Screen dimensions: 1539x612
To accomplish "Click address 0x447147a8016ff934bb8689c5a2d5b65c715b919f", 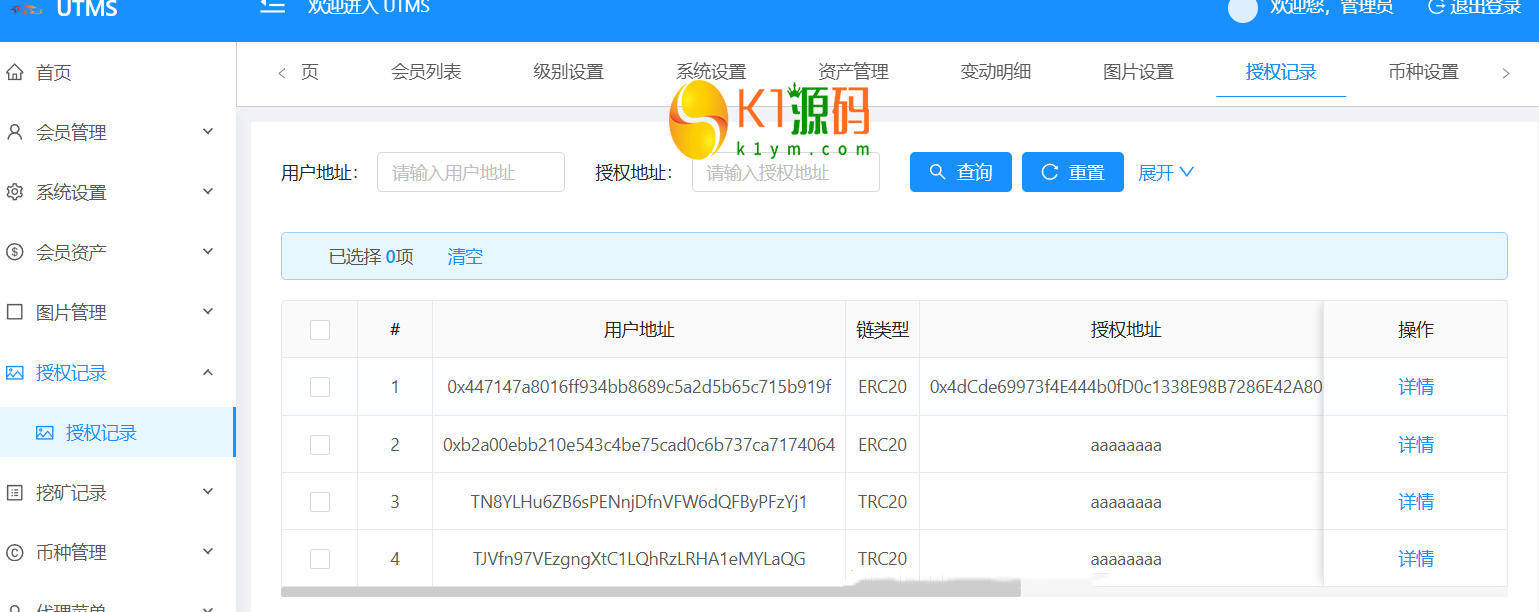I will 639,387.
